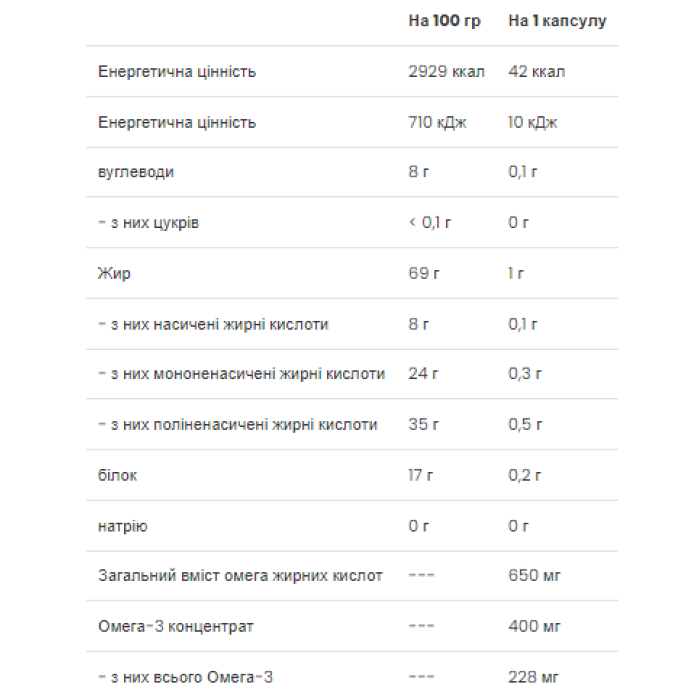
Task: Select the "Омега-3 концентрат" row label
Action: point(176,626)
